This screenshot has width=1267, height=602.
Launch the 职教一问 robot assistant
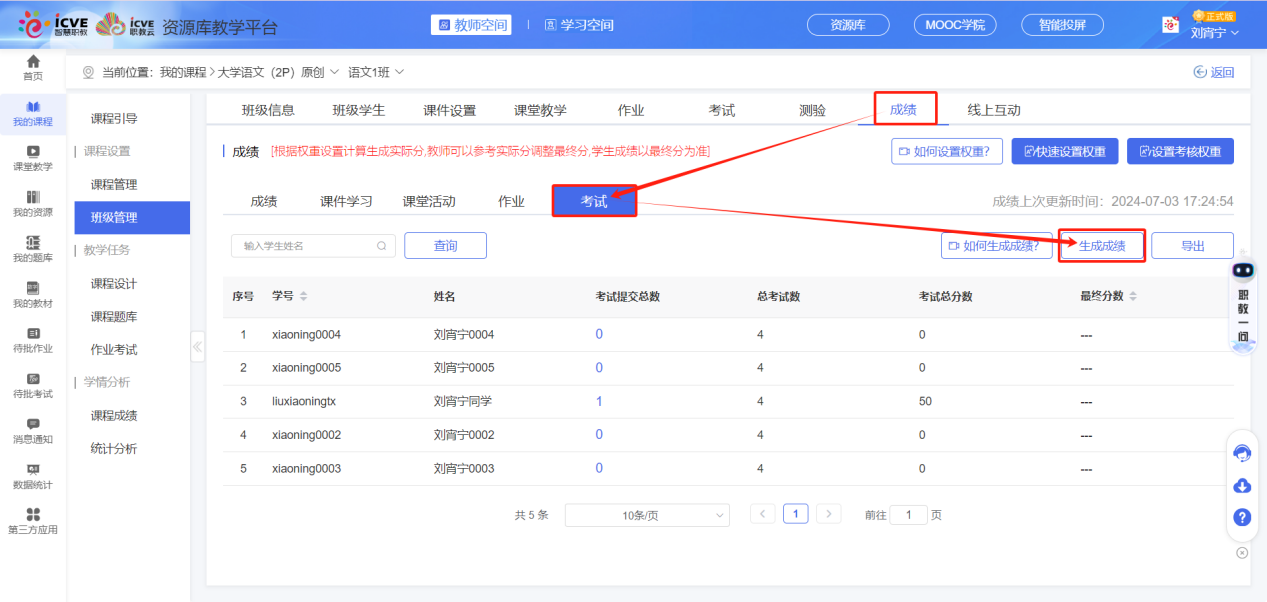point(1241,300)
